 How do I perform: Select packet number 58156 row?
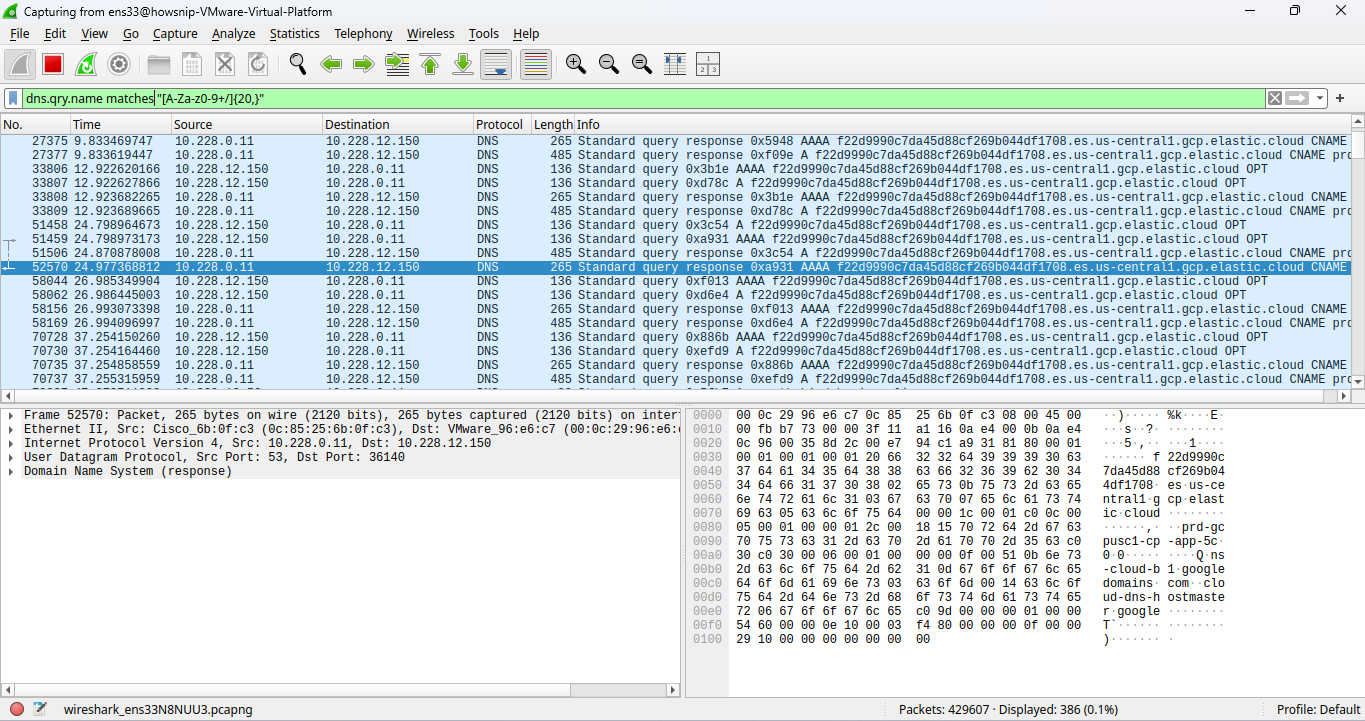click(x=675, y=309)
